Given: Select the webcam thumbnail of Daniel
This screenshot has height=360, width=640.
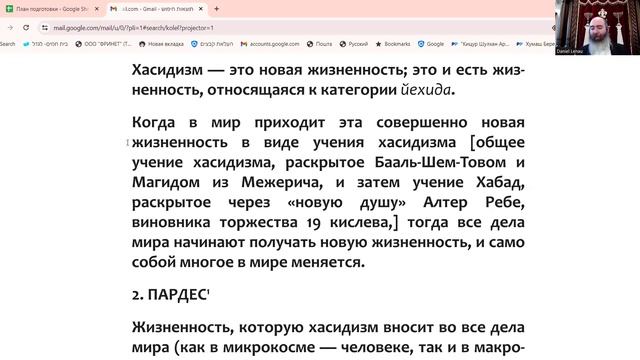Looking at the screenshot, I should point(597,27).
